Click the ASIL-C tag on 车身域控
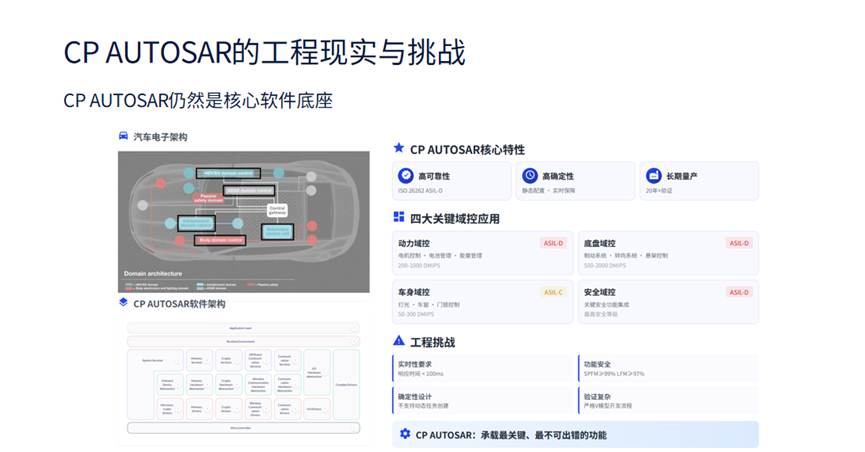The height and width of the screenshot is (452, 865). click(x=553, y=292)
